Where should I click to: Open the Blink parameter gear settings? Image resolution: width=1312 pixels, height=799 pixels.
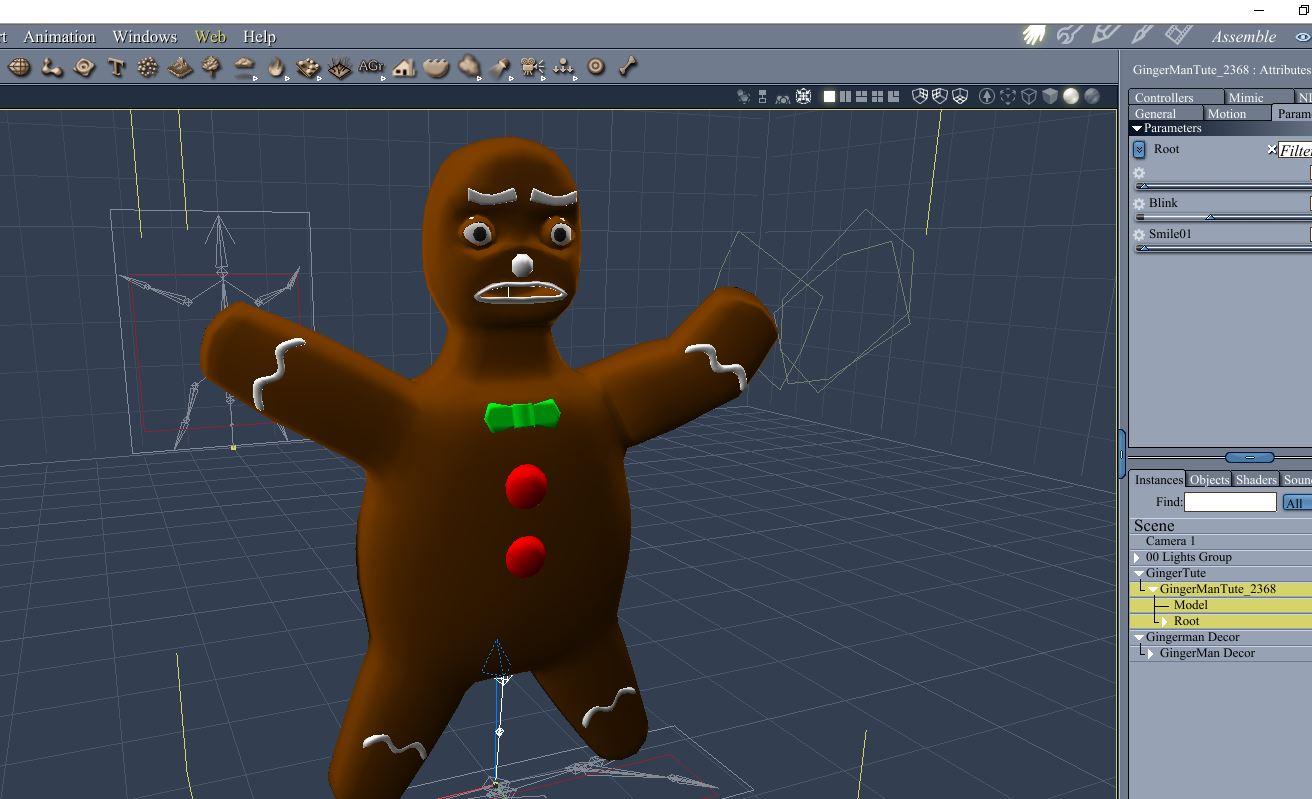click(1139, 204)
